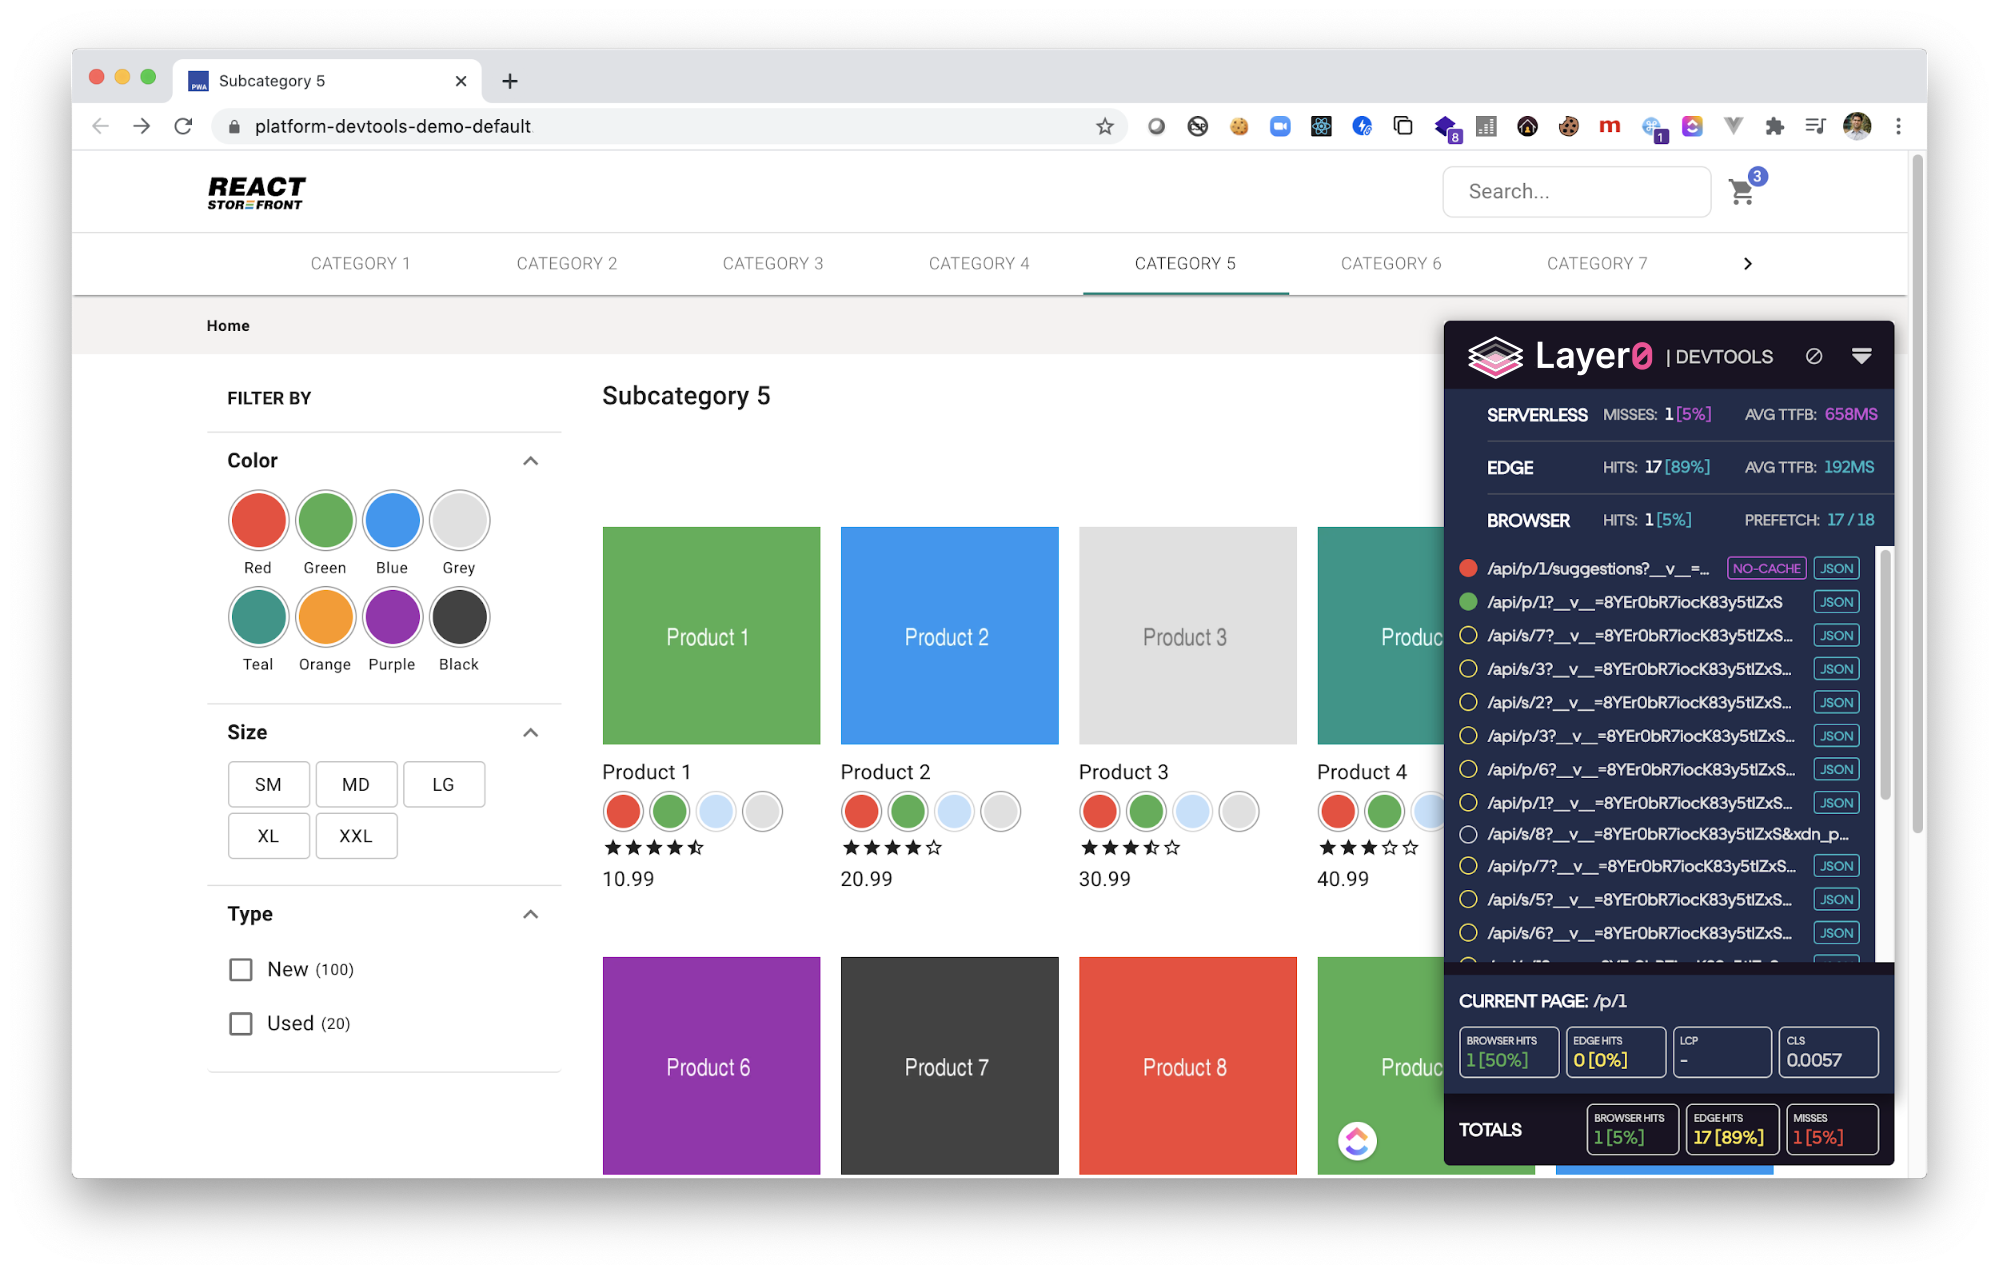Open the Extensions puzzle icon

[1774, 126]
